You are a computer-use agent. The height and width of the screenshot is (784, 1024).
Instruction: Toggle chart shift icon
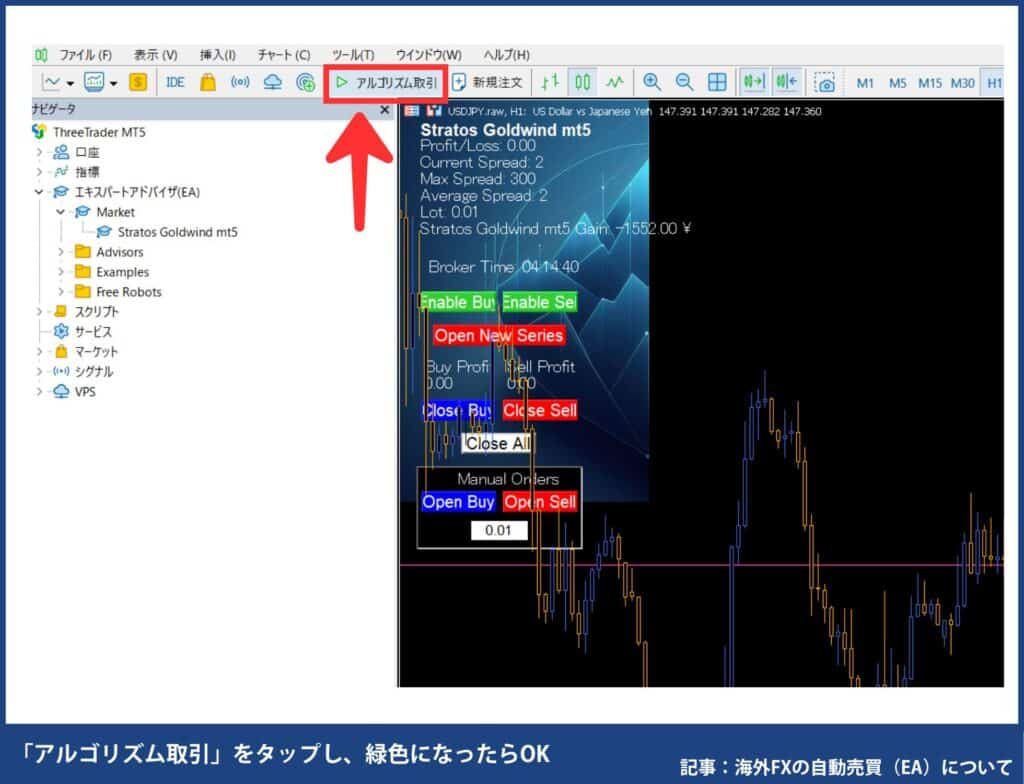pyautogui.click(x=787, y=82)
